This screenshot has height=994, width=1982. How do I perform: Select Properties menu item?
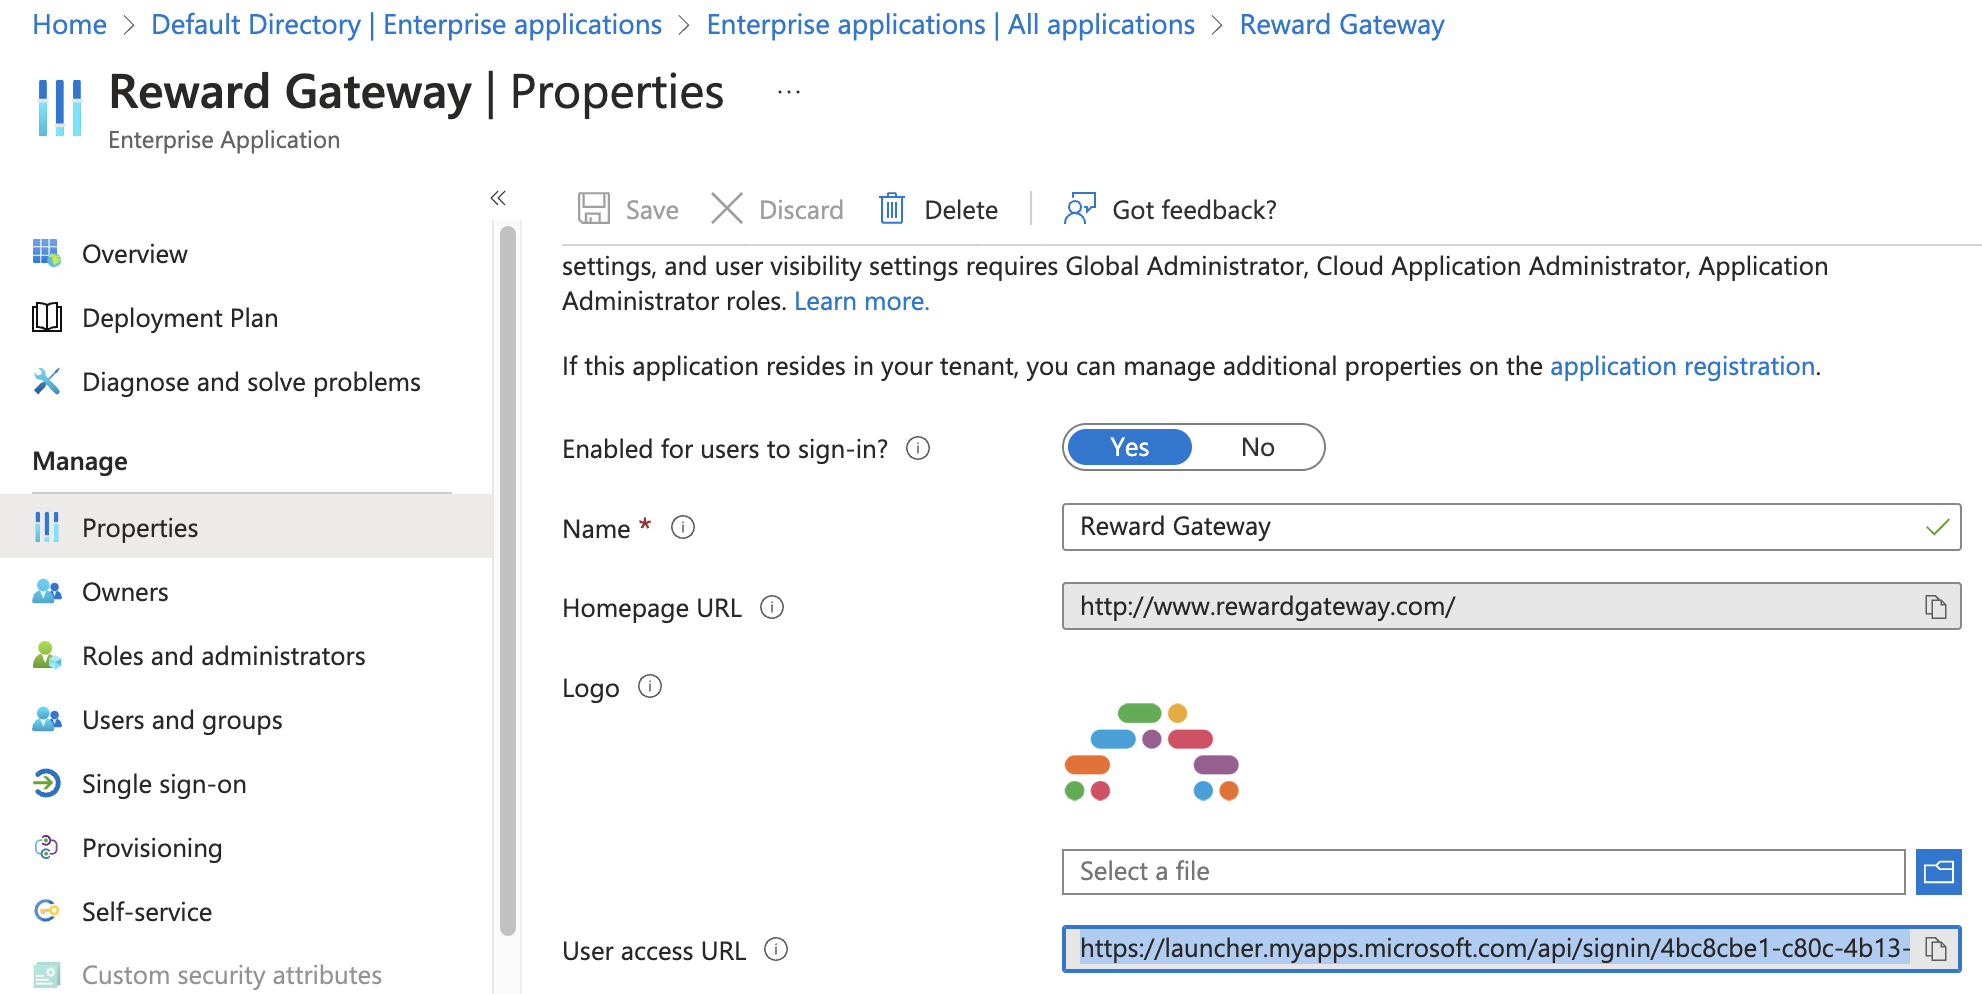(246, 527)
